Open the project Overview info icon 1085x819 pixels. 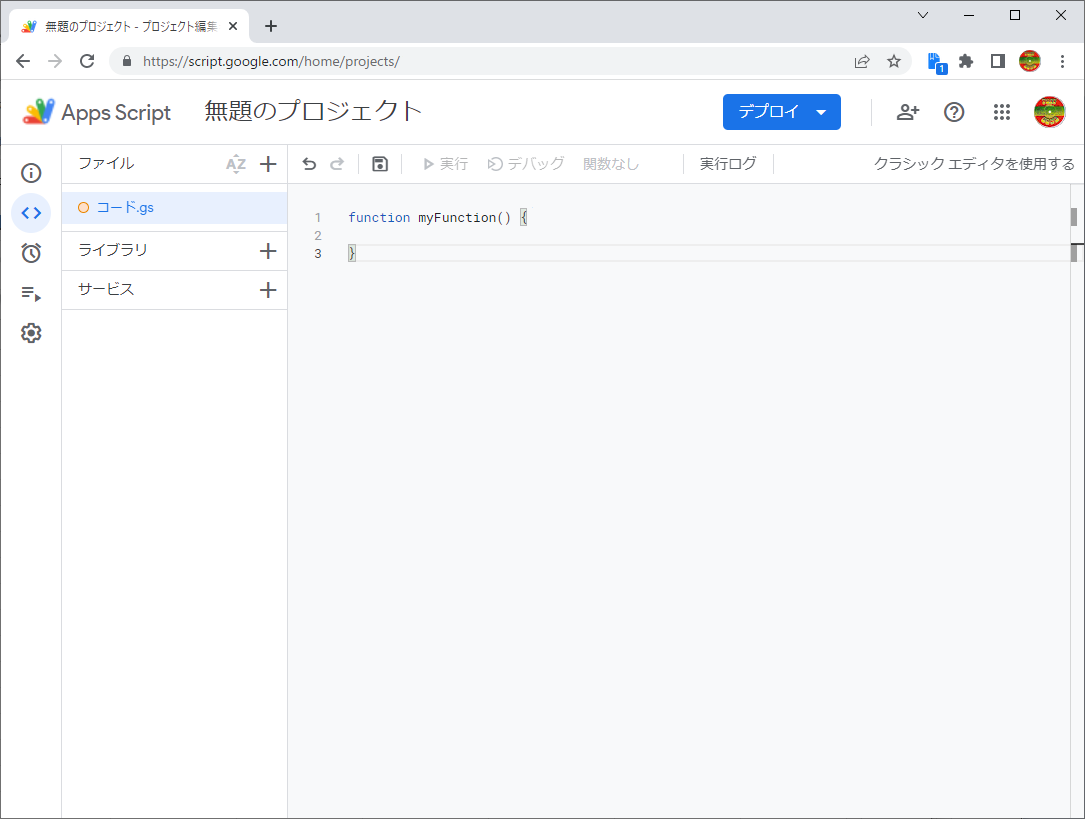[x=31, y=173]
